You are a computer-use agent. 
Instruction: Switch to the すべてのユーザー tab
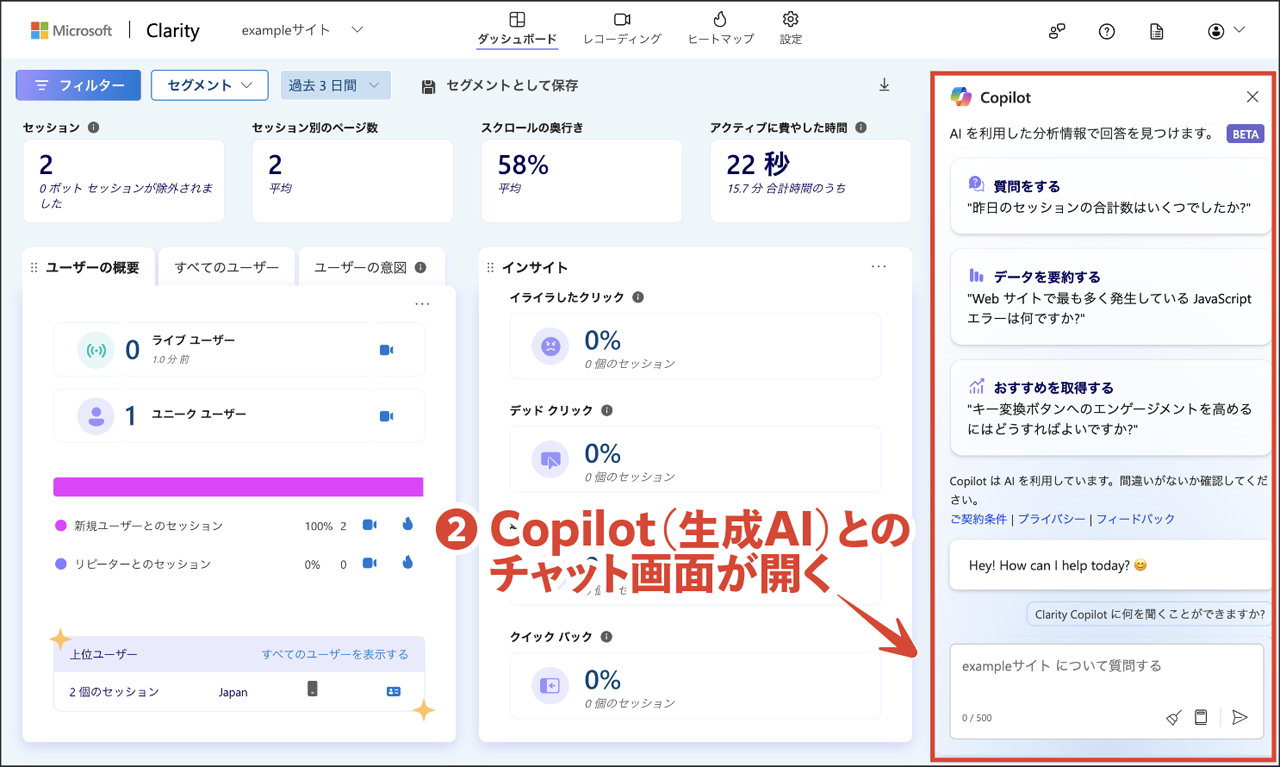coord(227,267)
